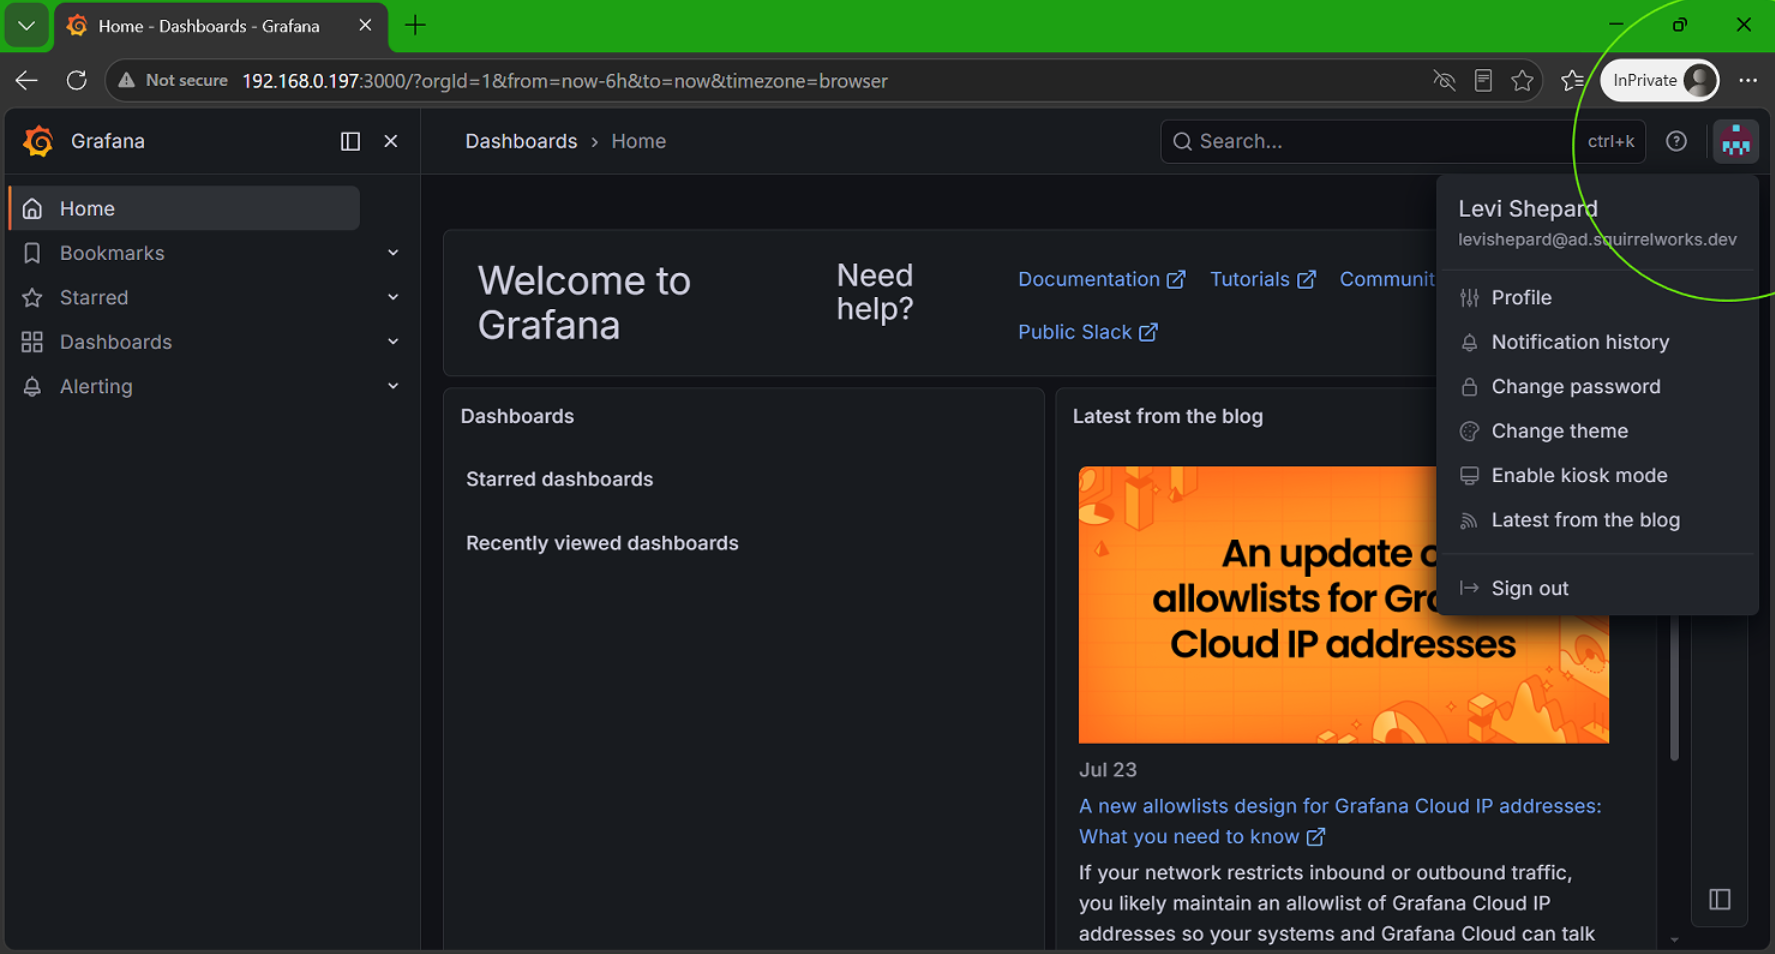Click the Starred dashboards heading

point(559,479)
